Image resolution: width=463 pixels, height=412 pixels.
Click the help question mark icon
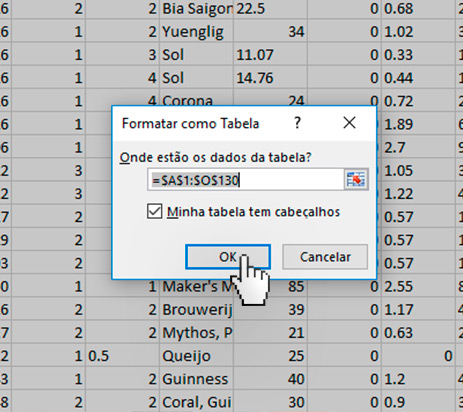(297, 123)
